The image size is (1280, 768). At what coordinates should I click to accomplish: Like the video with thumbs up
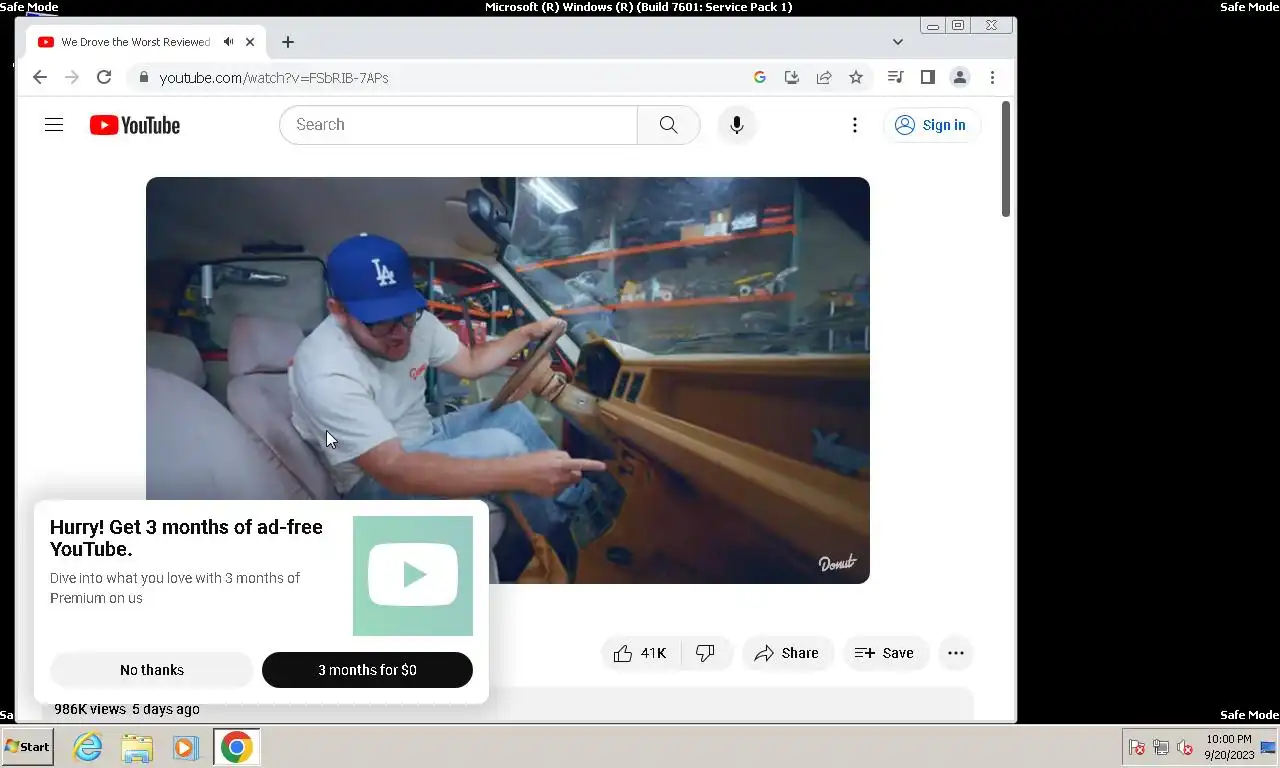coord(640,653)
